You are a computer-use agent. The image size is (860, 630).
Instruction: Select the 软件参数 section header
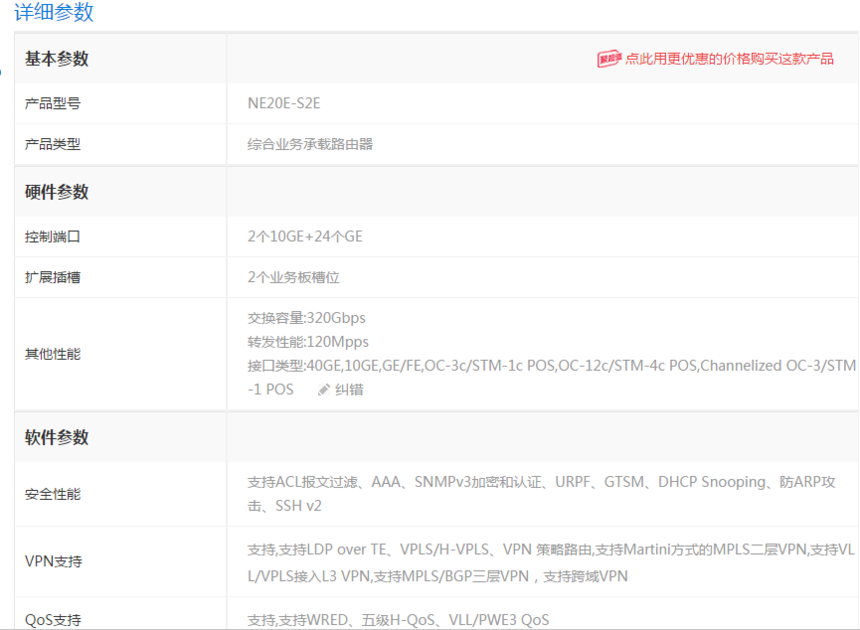56,438
